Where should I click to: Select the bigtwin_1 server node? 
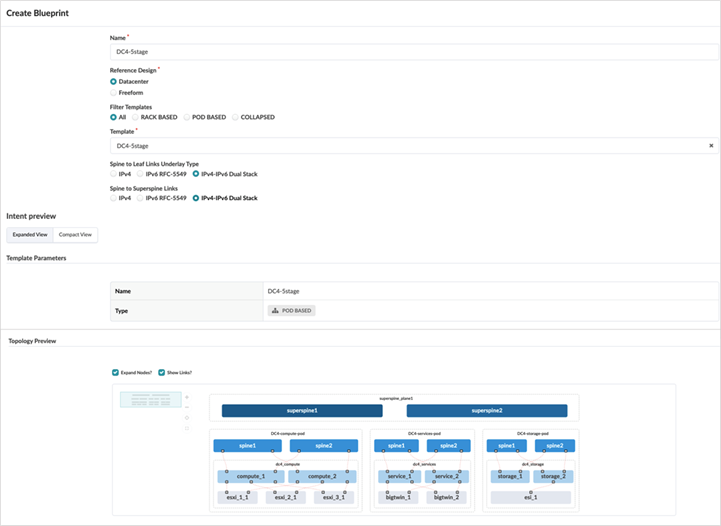[398, 497]
